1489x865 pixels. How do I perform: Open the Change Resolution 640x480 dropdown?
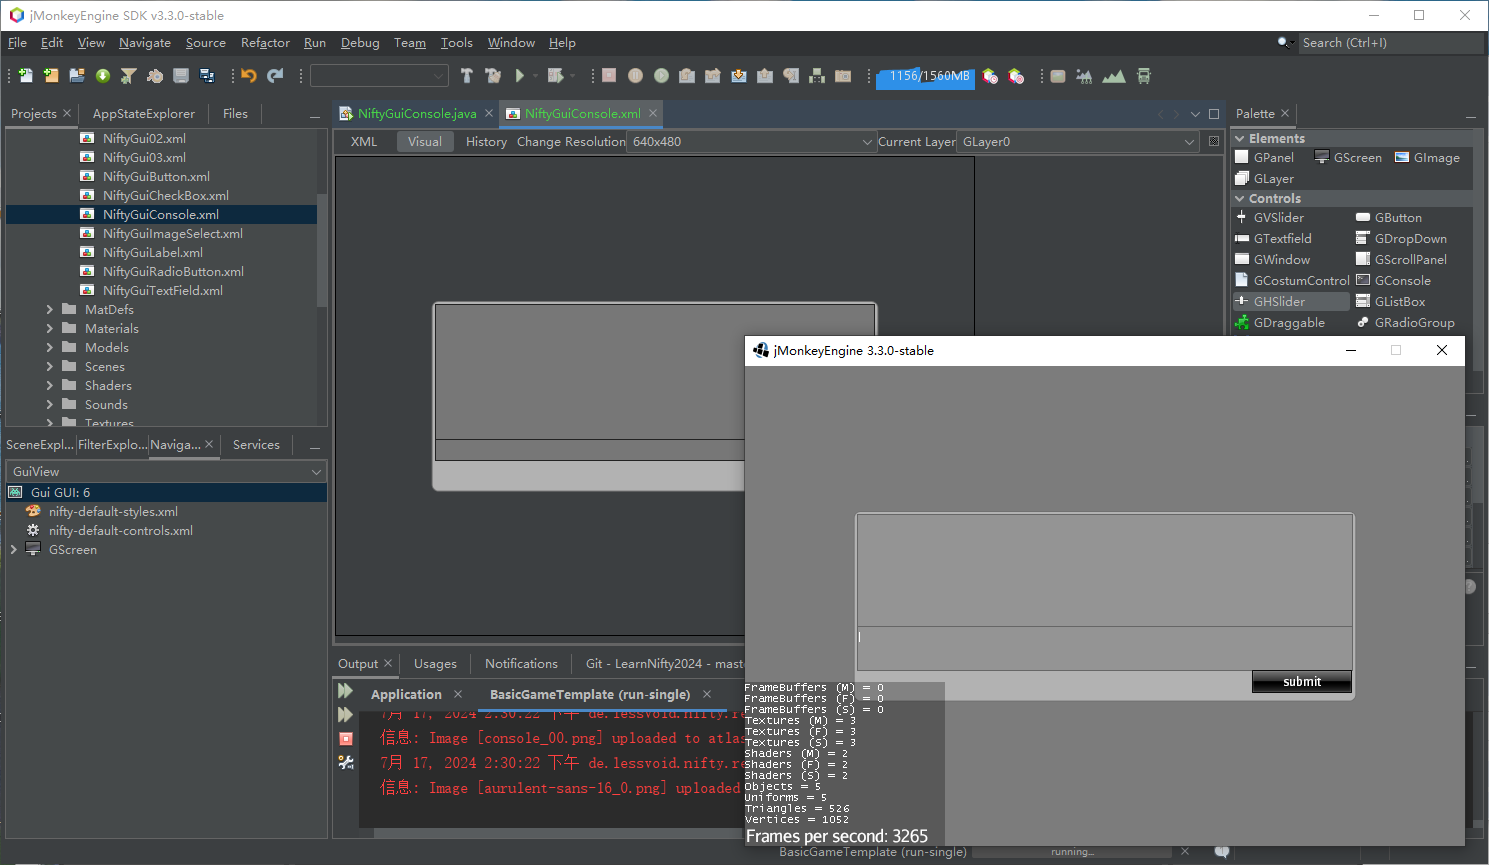[x=752, y=142]
